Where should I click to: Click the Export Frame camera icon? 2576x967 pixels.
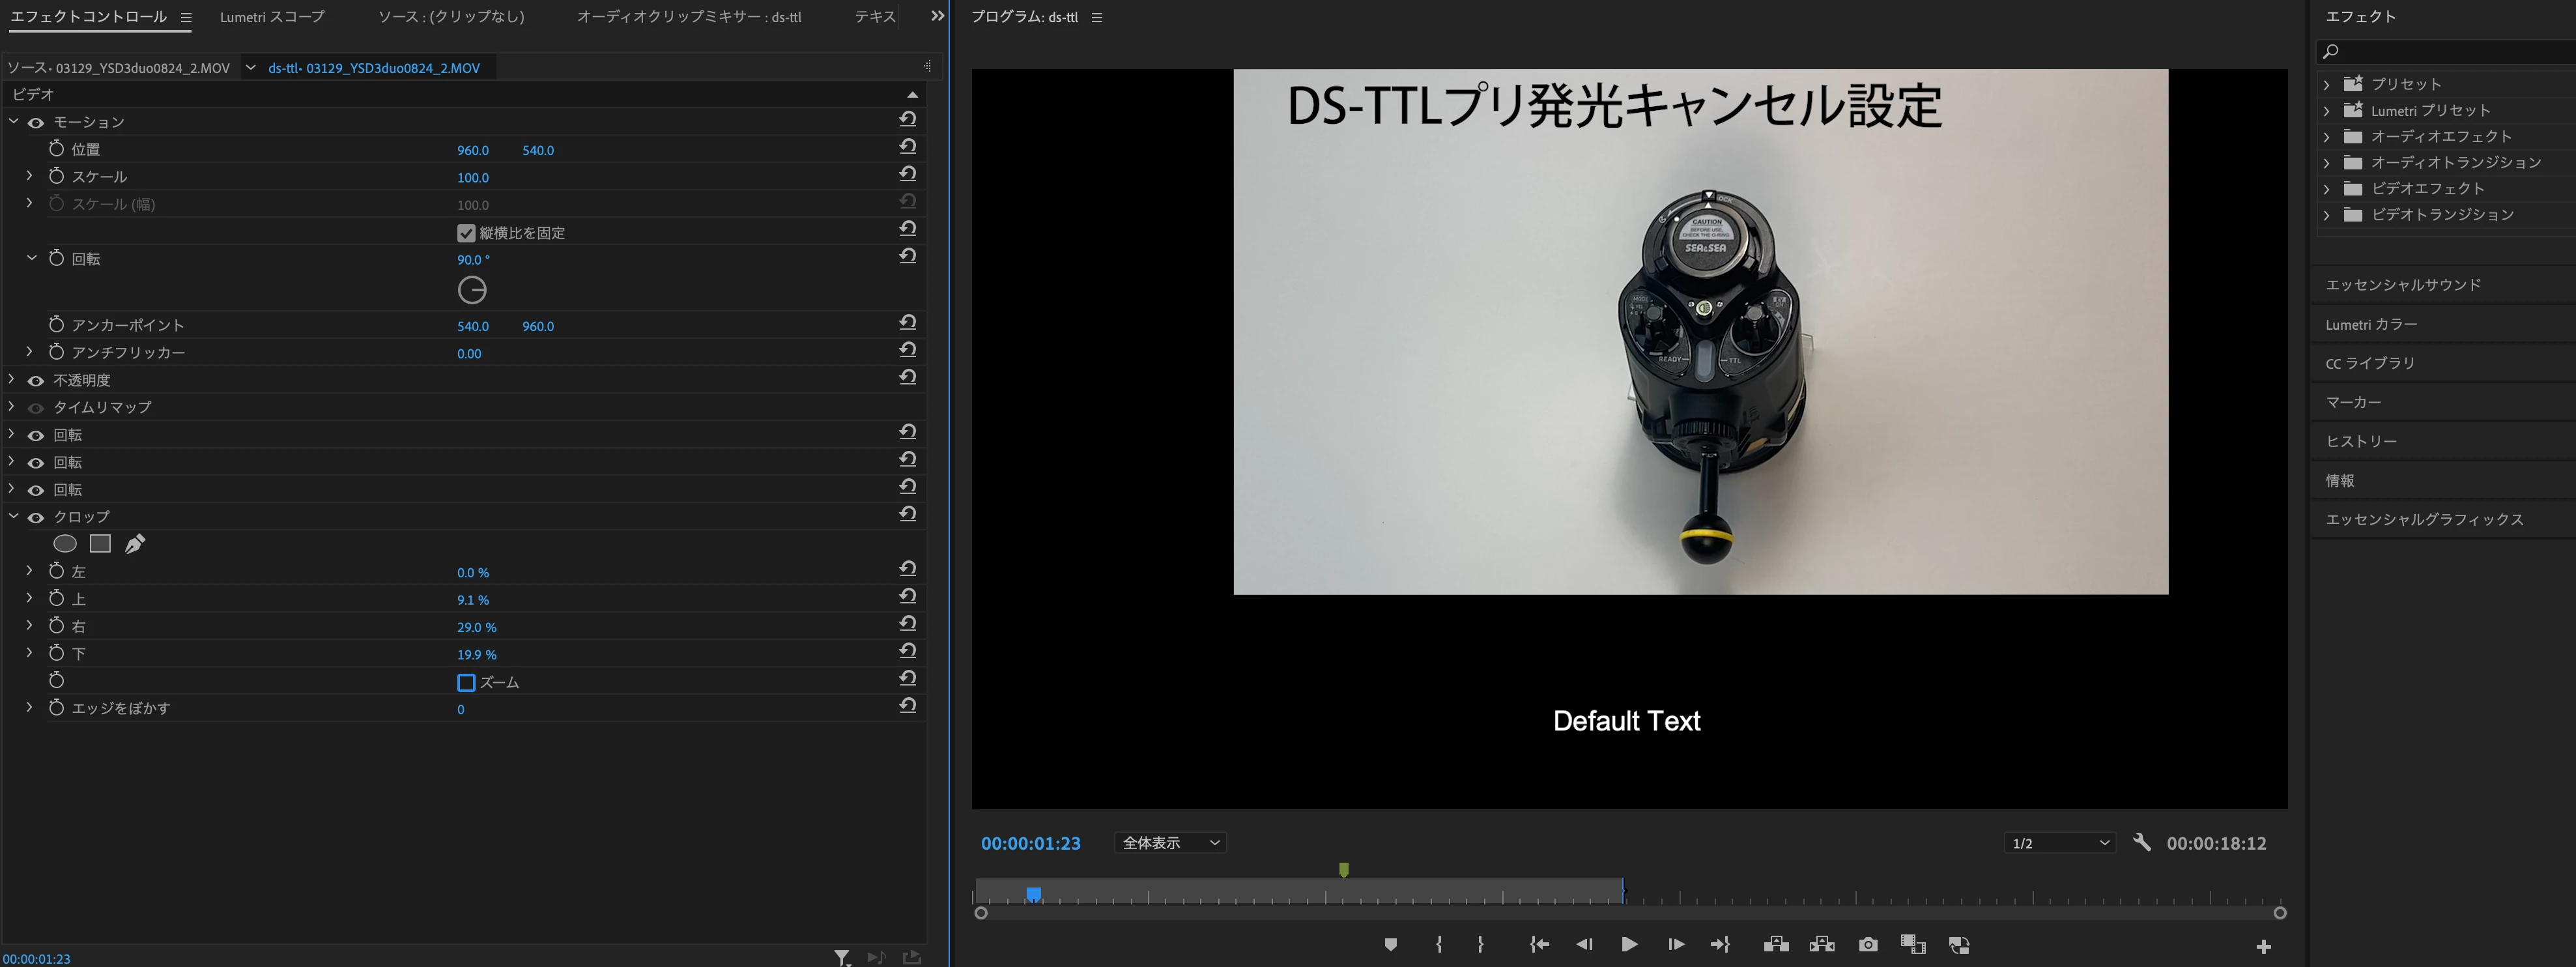tap(1867, 944)
